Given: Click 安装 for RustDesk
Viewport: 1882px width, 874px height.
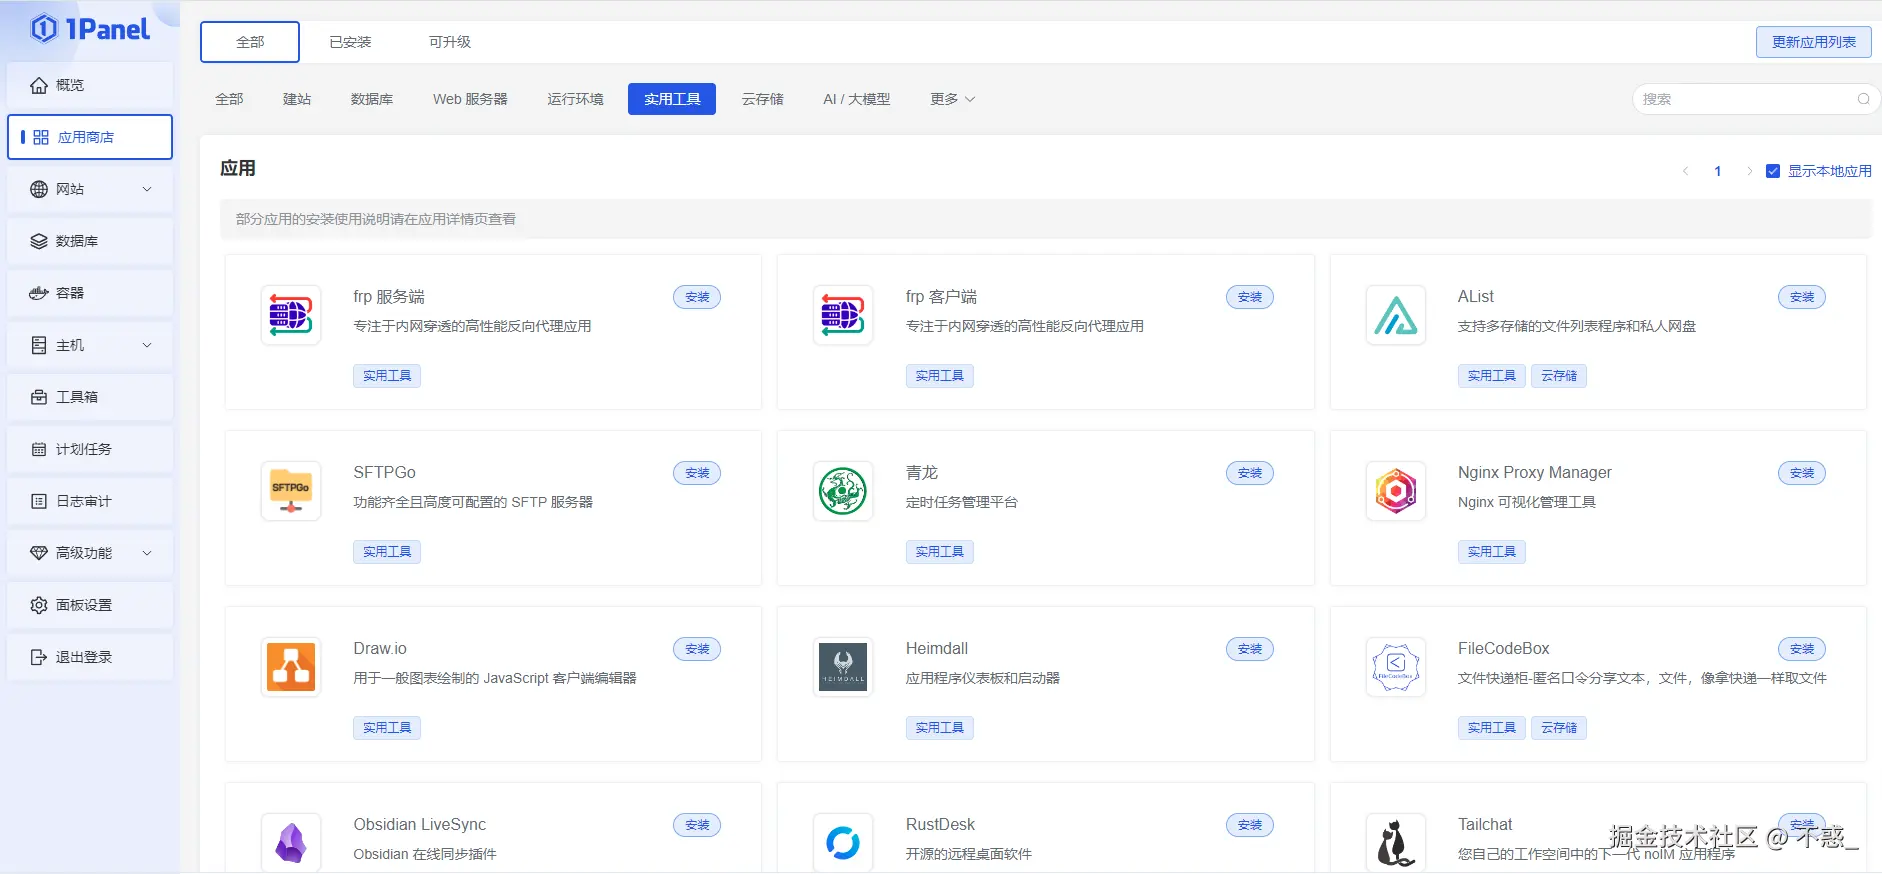Looking at the screenshot, I should (x=1250, y=825).
